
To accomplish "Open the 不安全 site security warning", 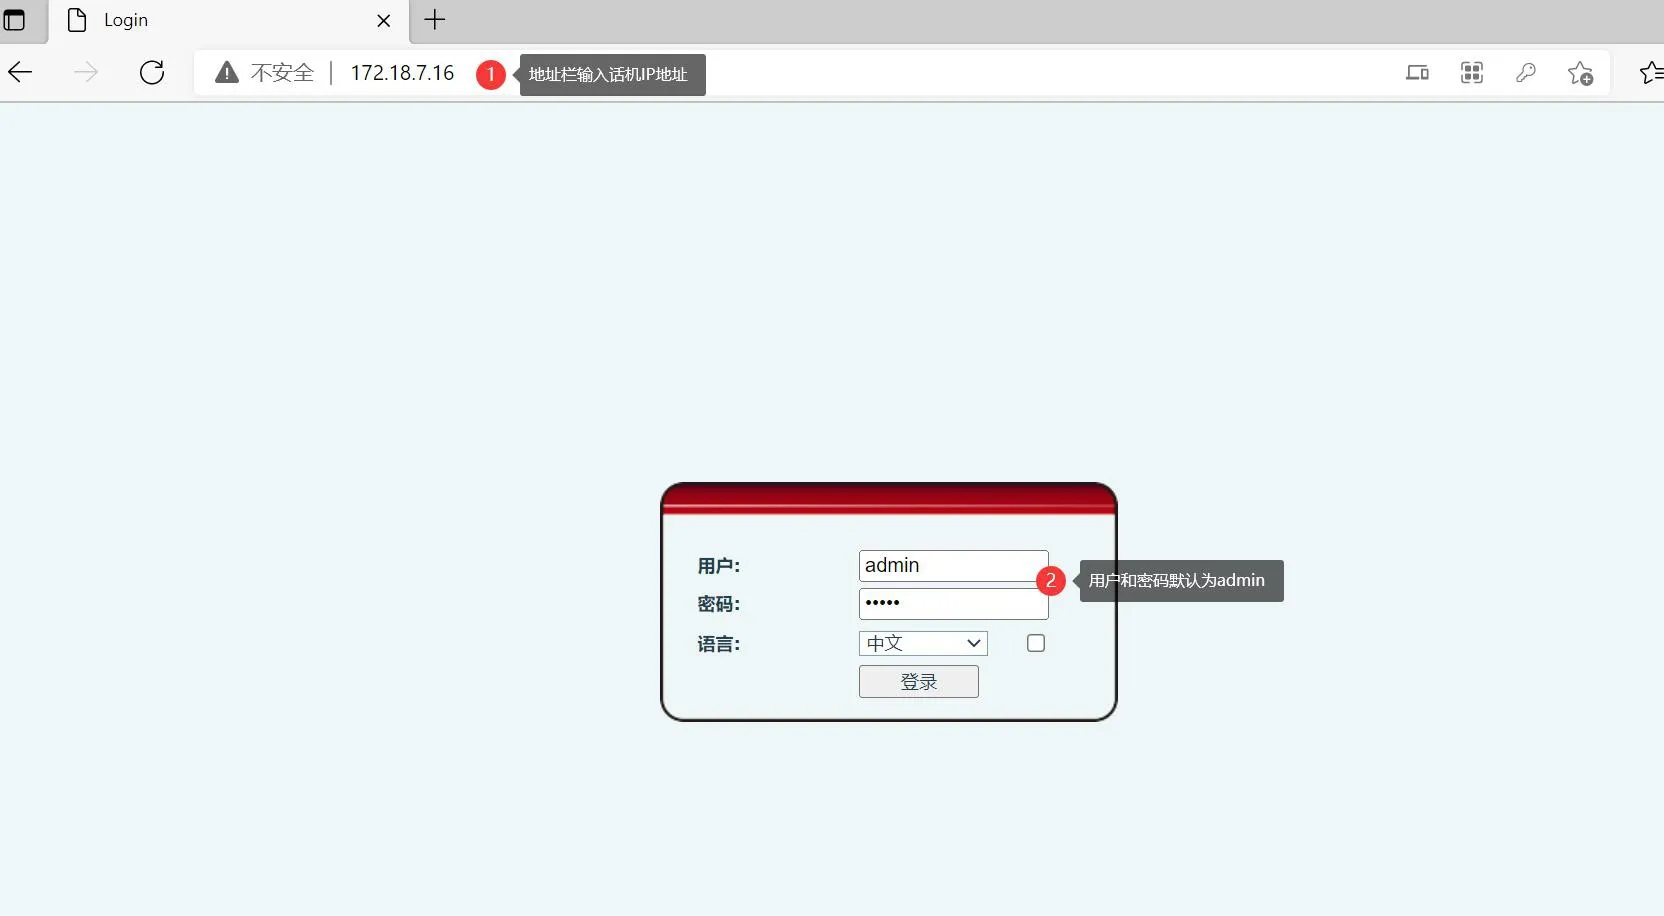I will coord(262,72).
